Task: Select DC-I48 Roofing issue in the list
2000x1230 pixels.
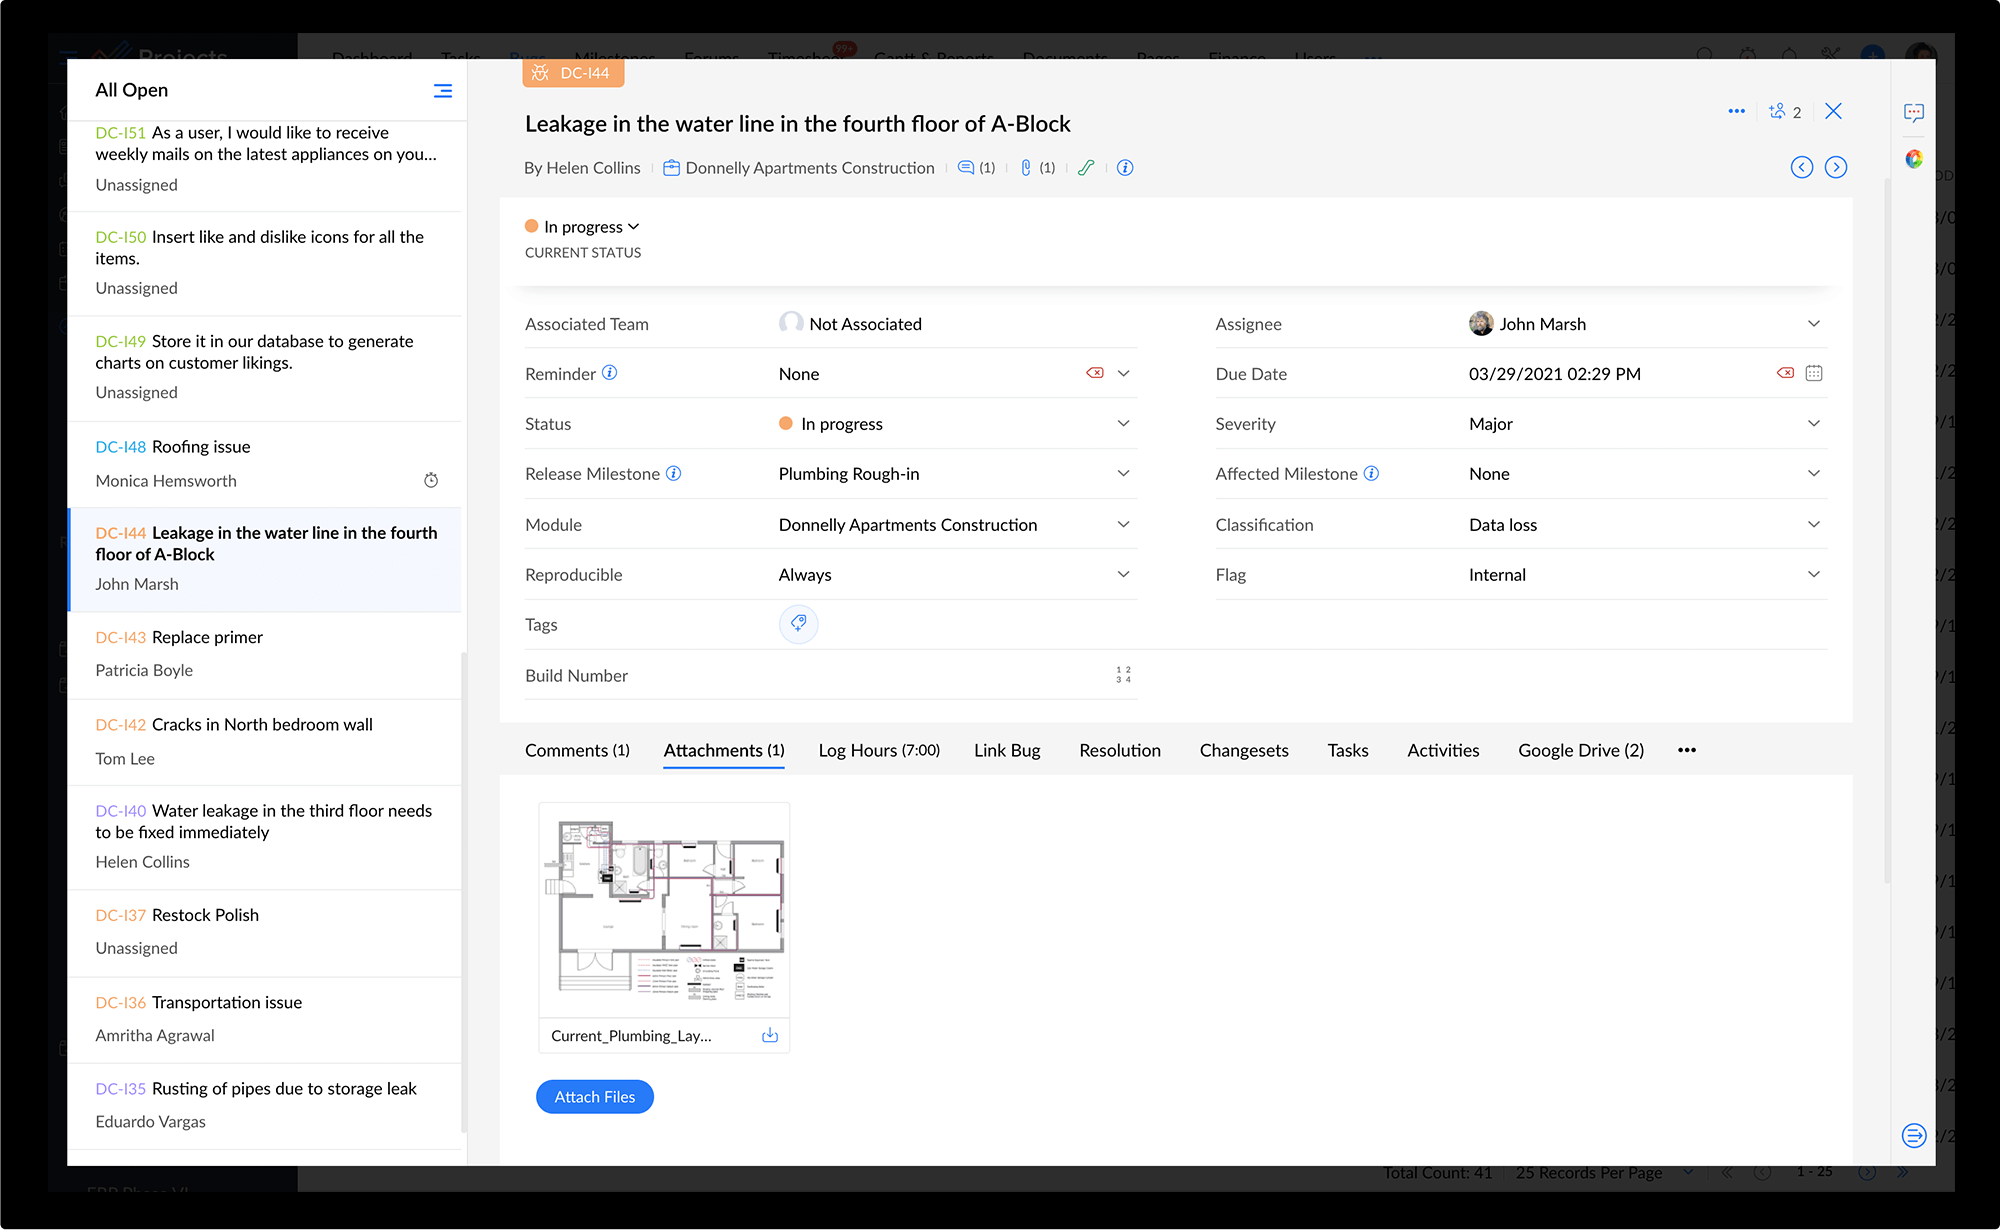Action: click(x=200, y=447)
